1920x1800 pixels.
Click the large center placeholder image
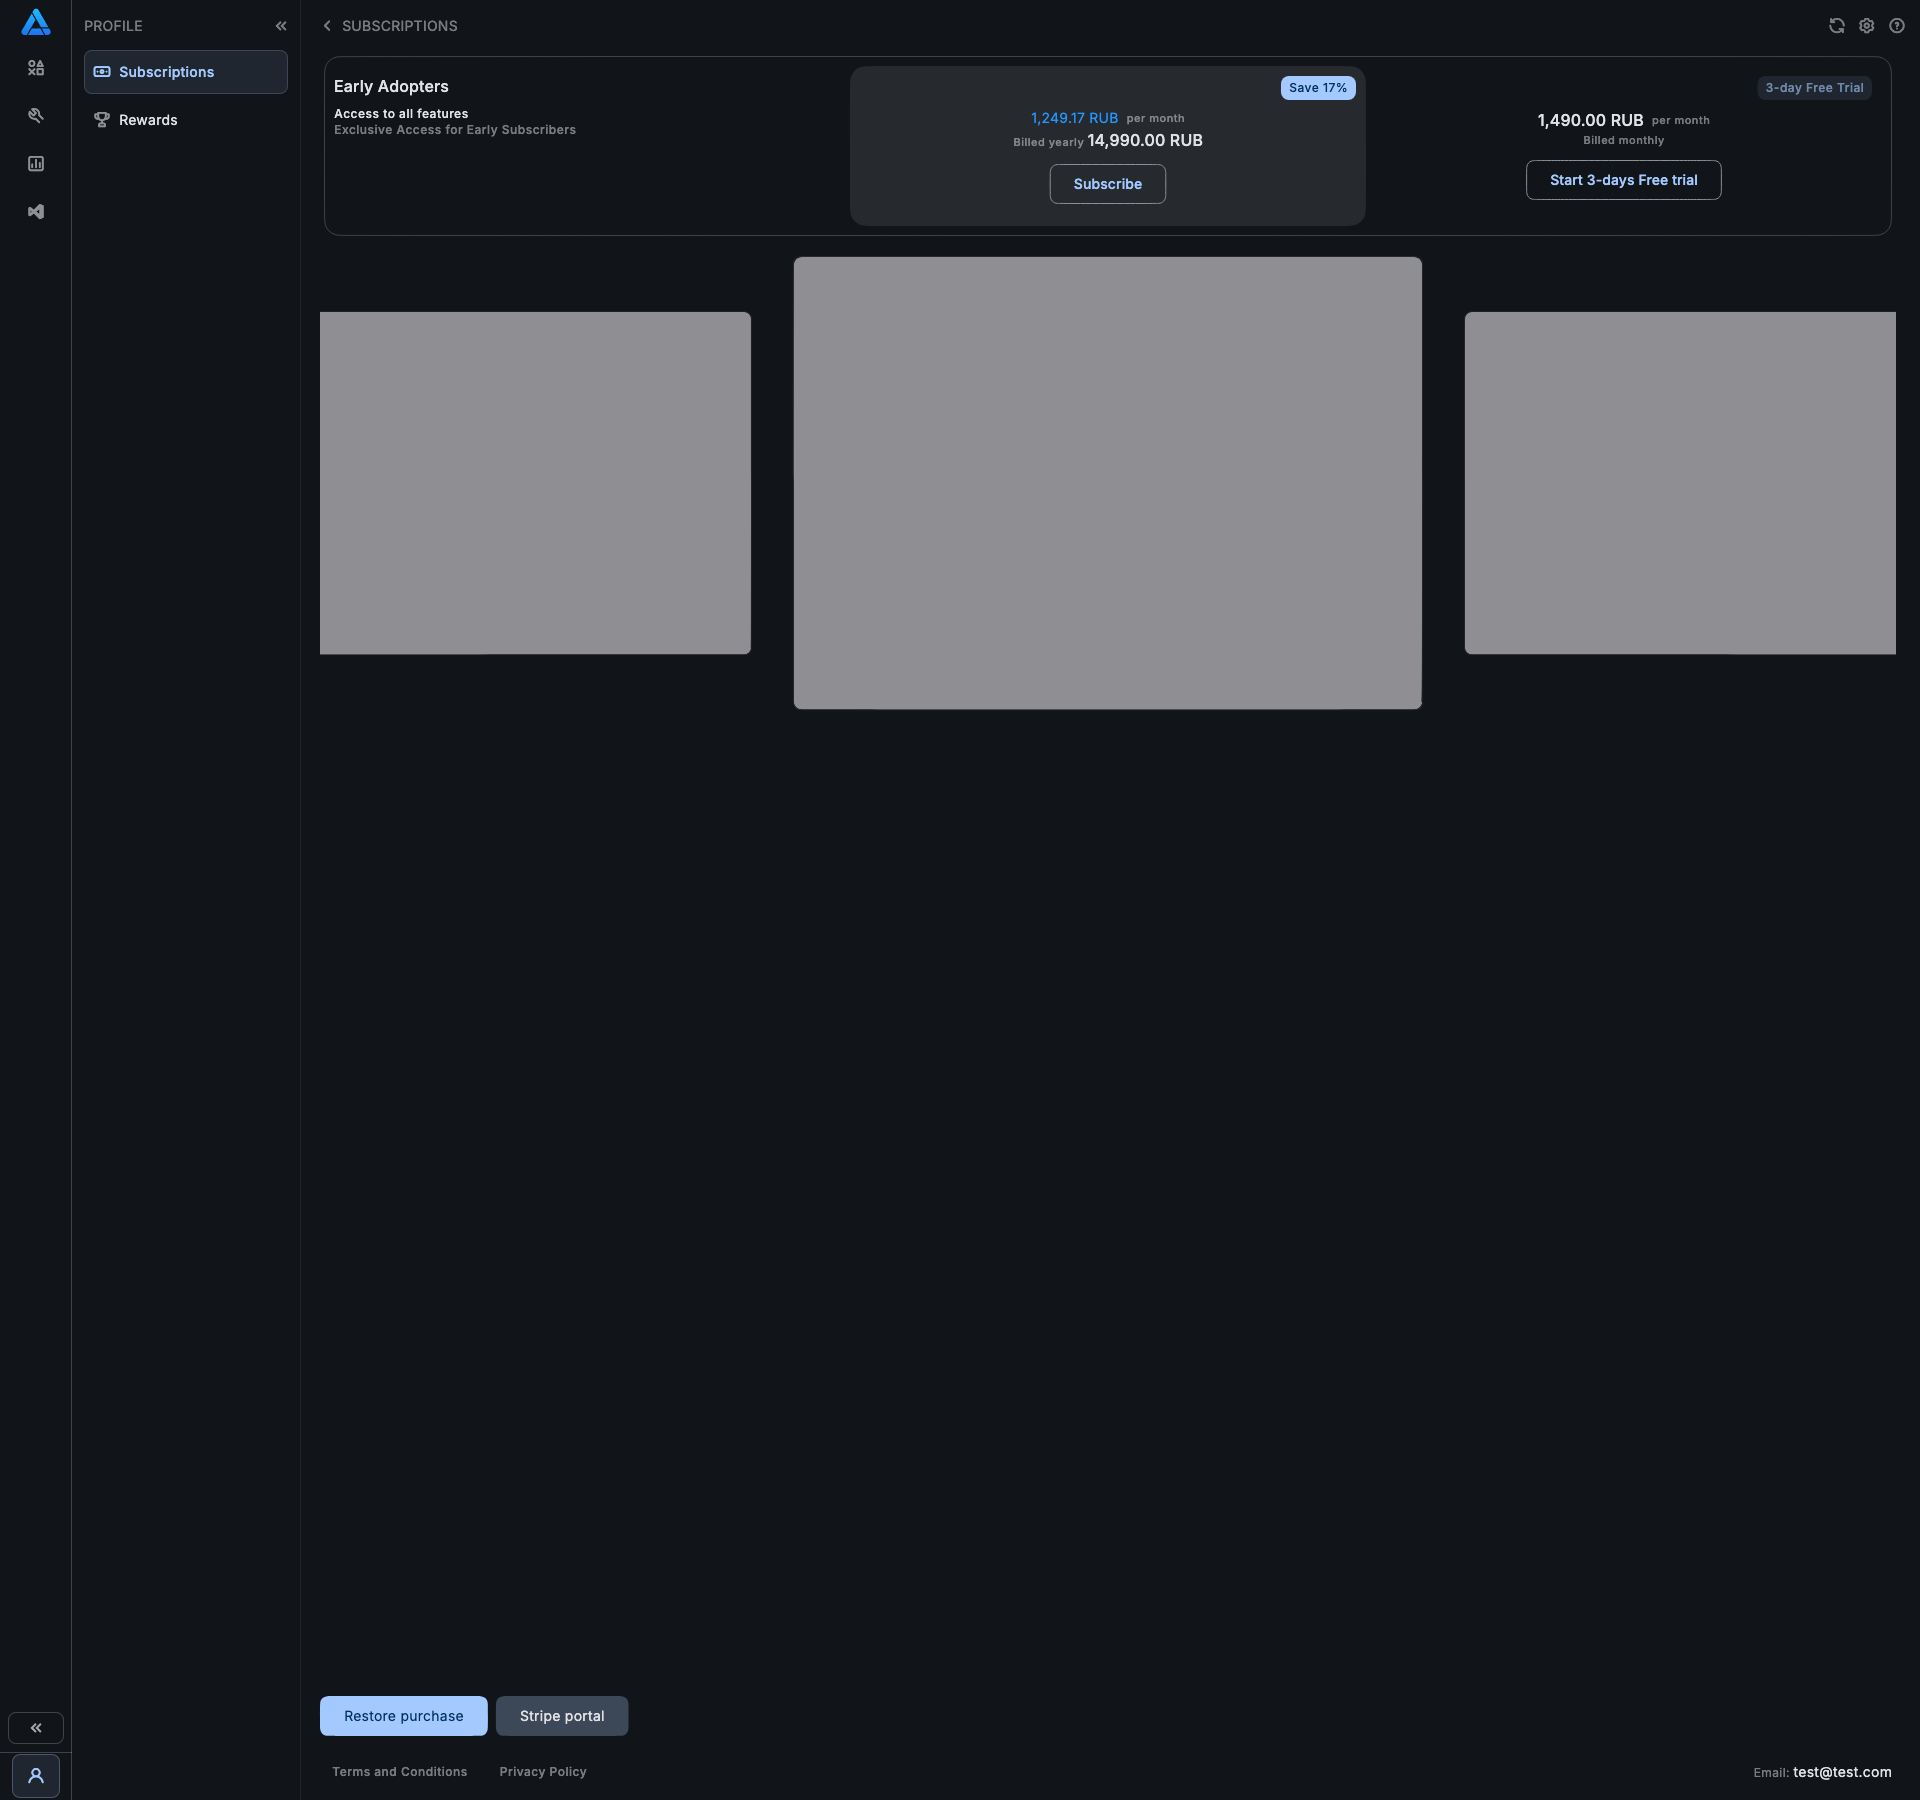click(1107, 483)
